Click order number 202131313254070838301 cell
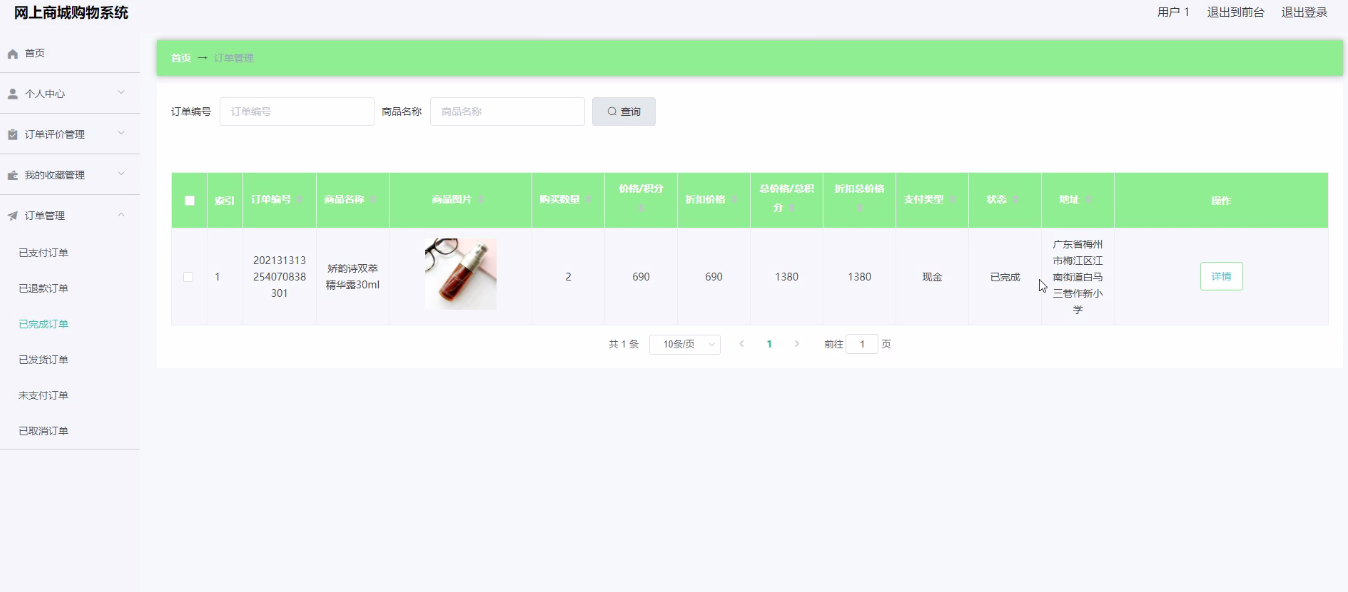The image size is (1348, 592). tap(279, 277)
